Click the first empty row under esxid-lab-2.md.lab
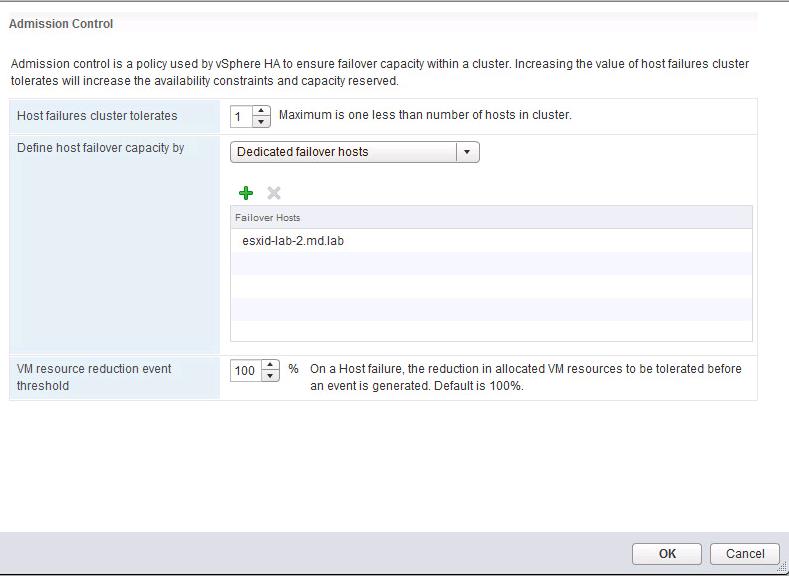The height and width of the screenshot is (576, 789). coord(490,263)
